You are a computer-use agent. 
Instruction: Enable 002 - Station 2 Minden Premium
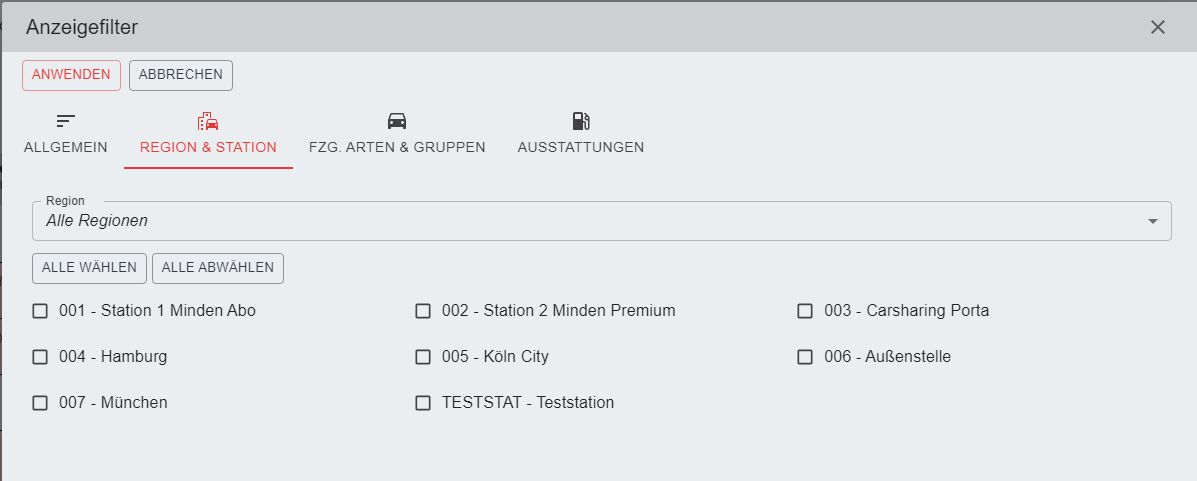(x=423, y=311)
